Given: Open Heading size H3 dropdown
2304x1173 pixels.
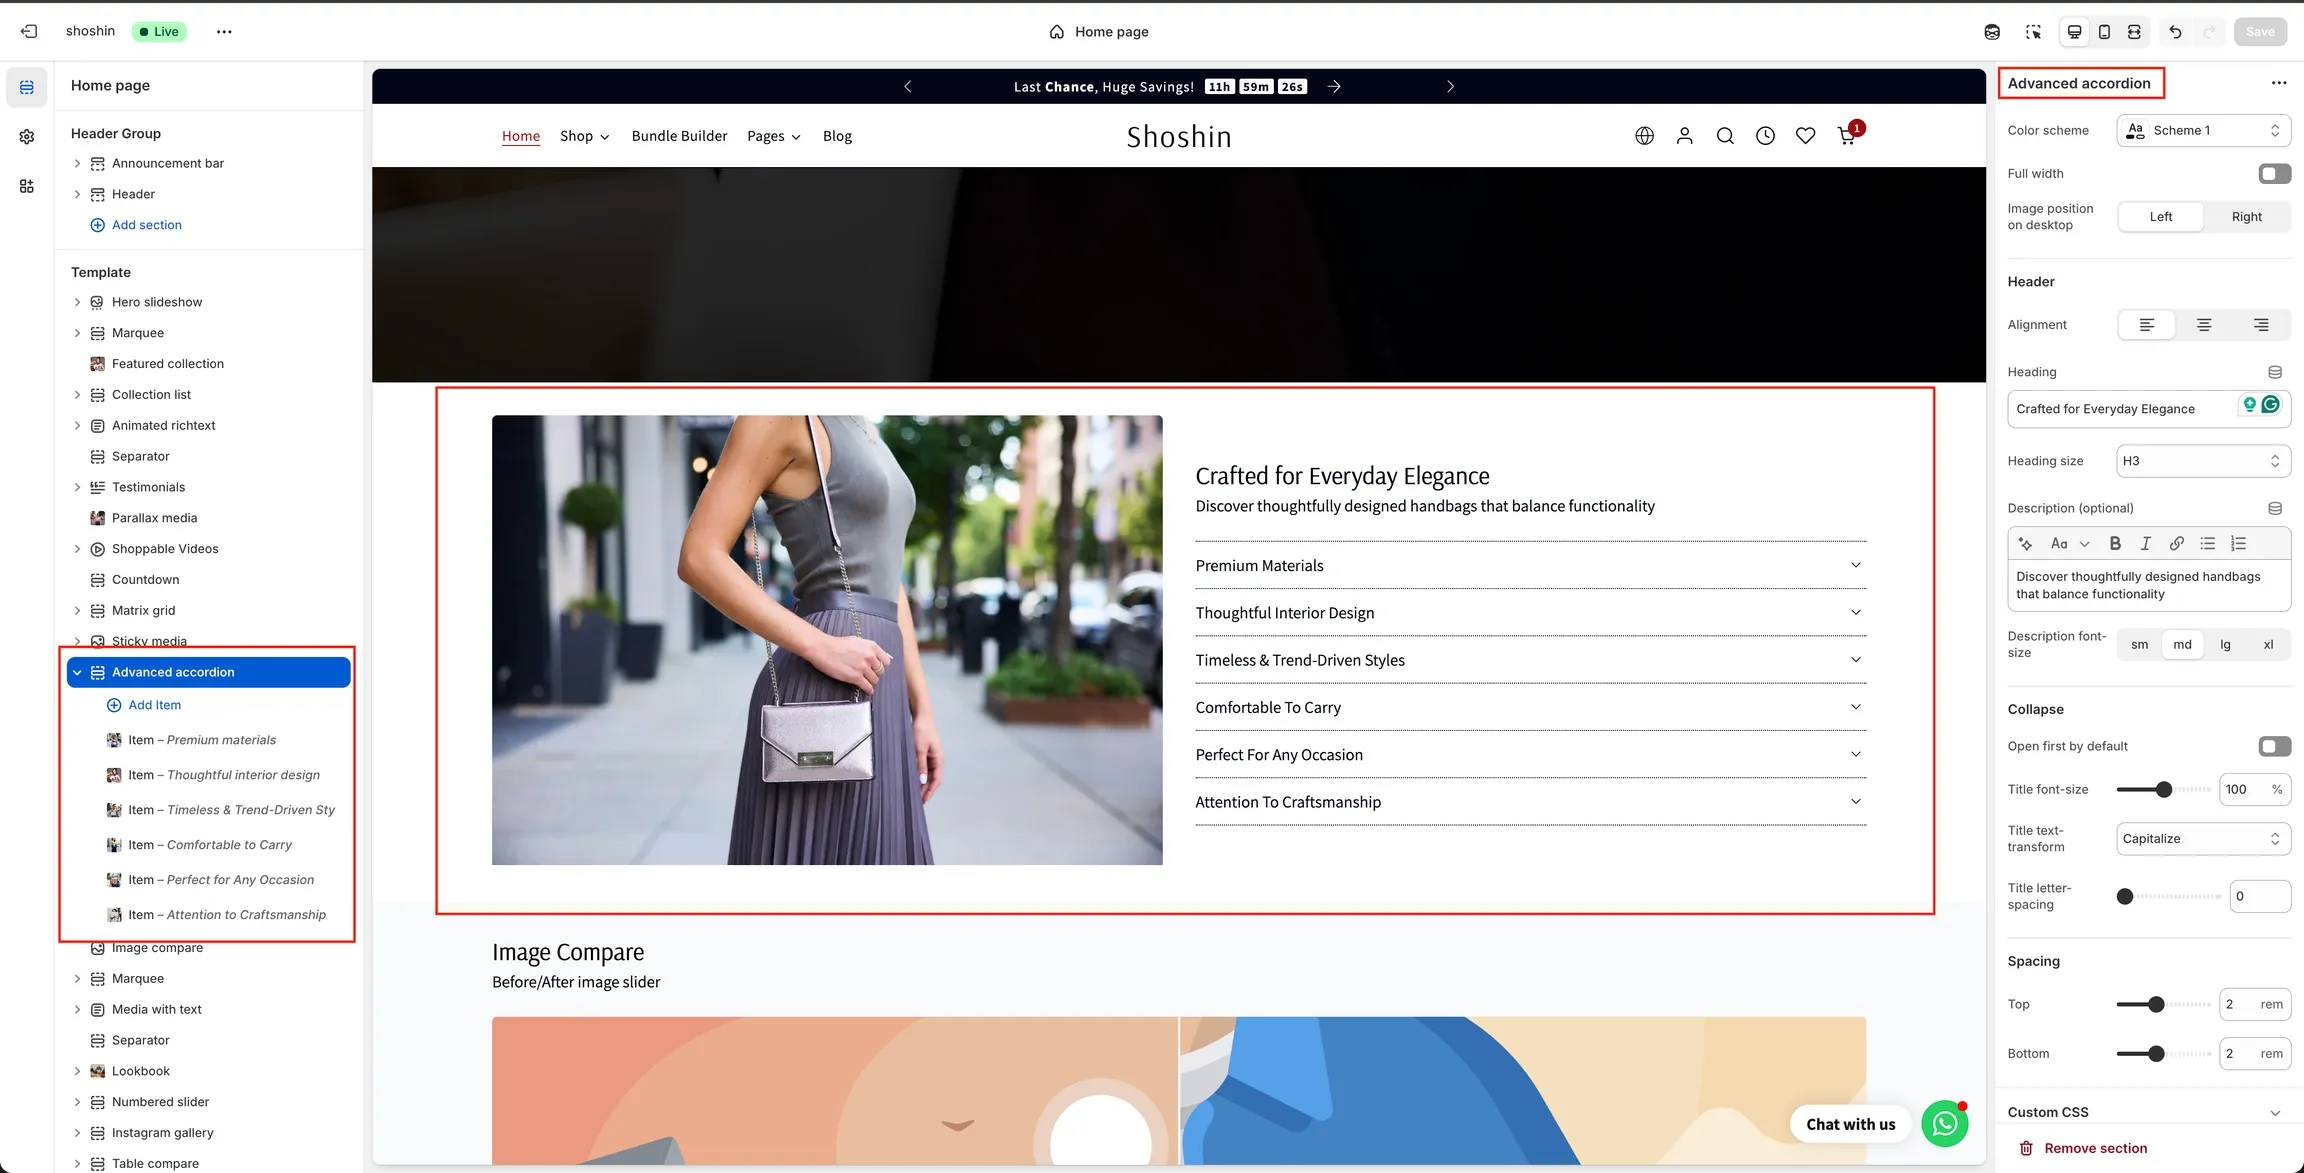Looking at the screenshot, I should tap(2203, 461).
